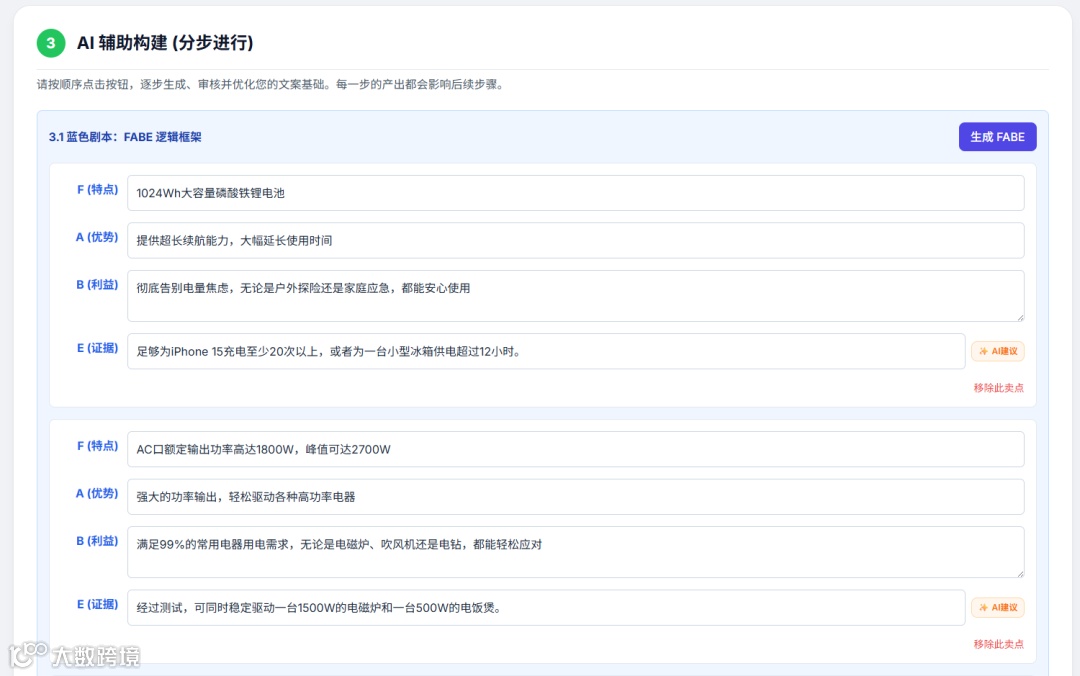Edit the iPhone 15充电 evidence field

[x=546, y=351]
